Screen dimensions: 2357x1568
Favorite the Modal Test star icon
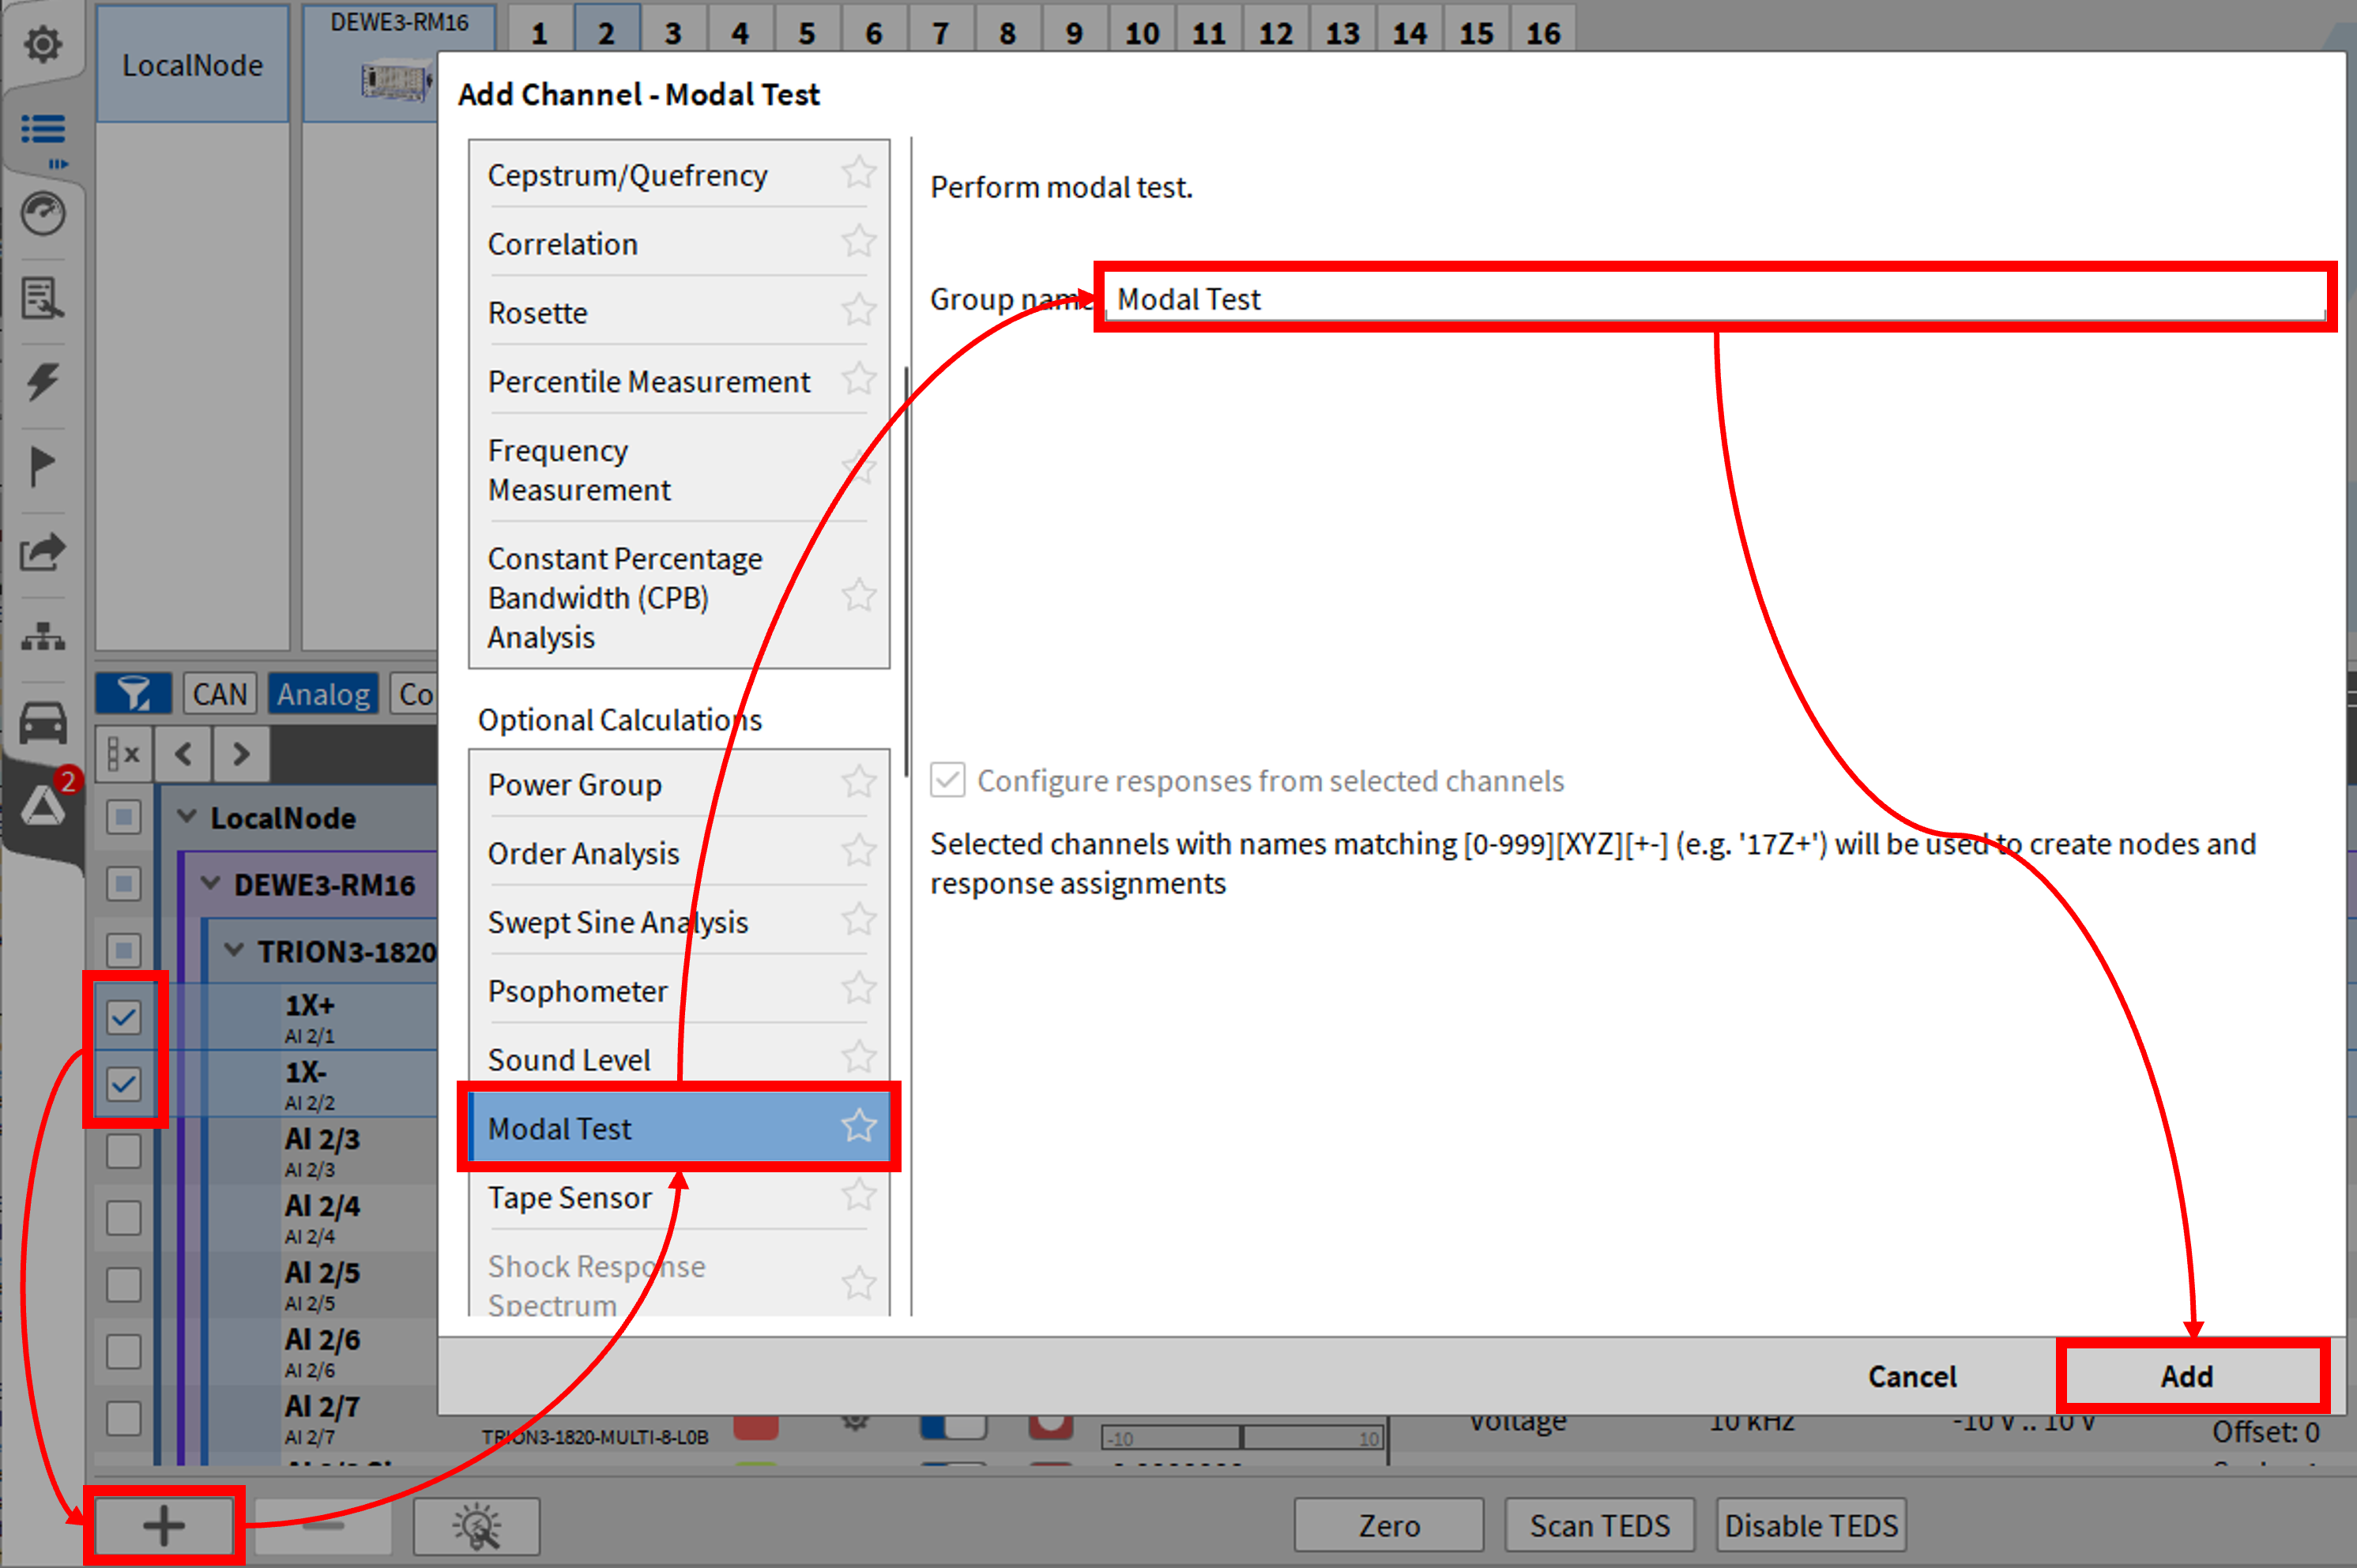point(858,1127)
